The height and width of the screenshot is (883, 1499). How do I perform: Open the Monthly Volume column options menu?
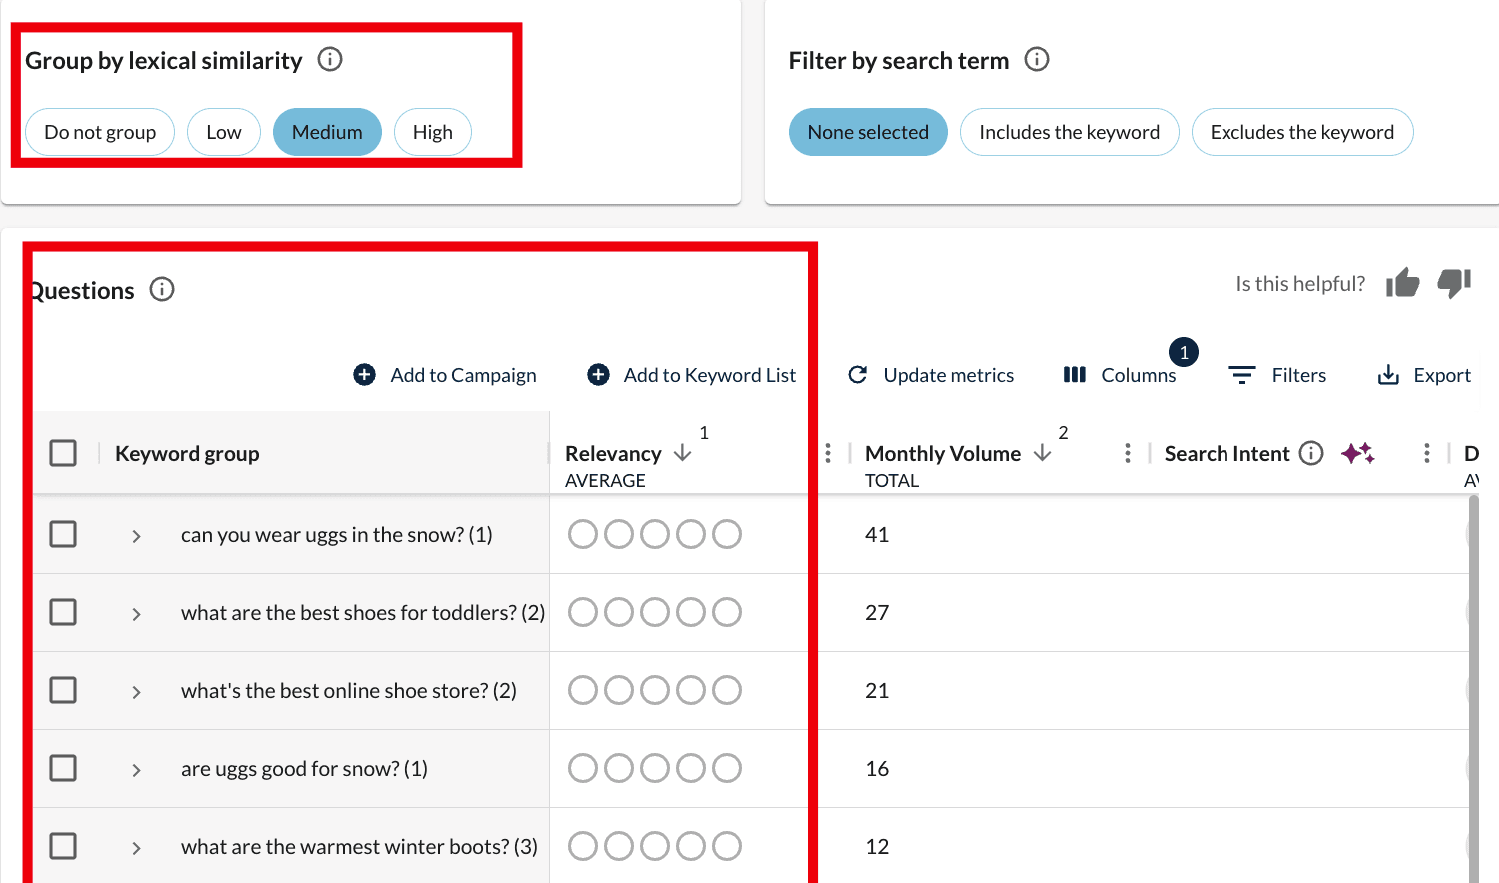point(1128,454)
